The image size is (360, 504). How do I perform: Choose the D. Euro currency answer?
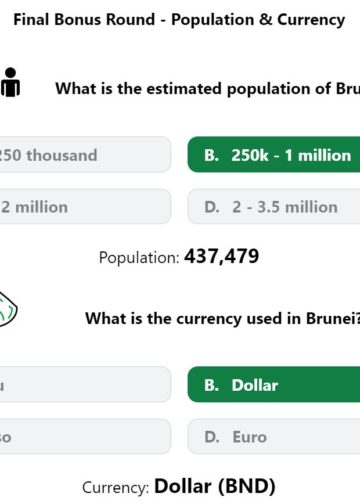click(274, 436)
